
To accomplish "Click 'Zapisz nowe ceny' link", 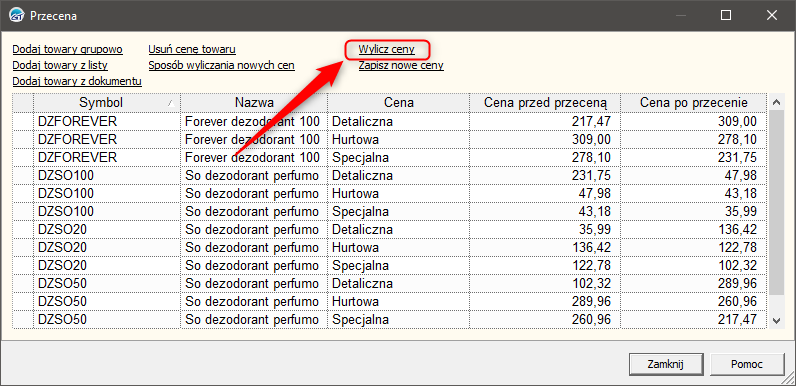I will 401,66.
